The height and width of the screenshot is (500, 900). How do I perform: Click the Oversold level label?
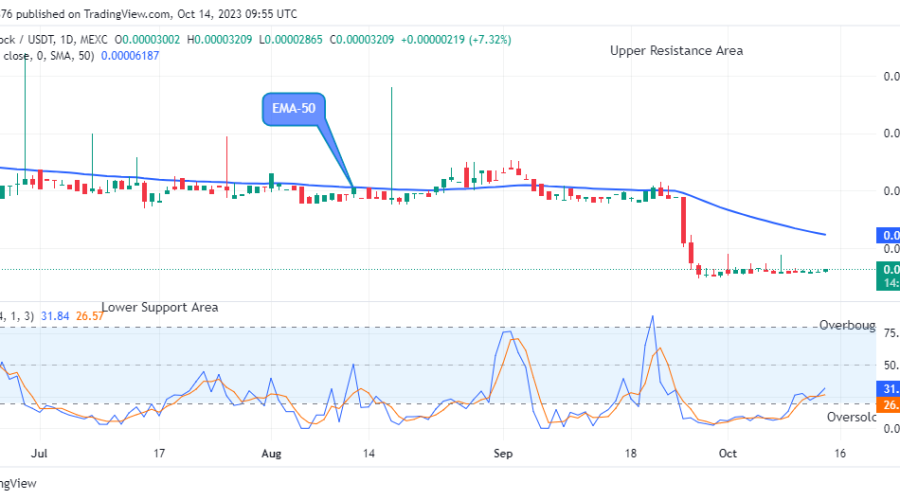click(x=851, y=417)
